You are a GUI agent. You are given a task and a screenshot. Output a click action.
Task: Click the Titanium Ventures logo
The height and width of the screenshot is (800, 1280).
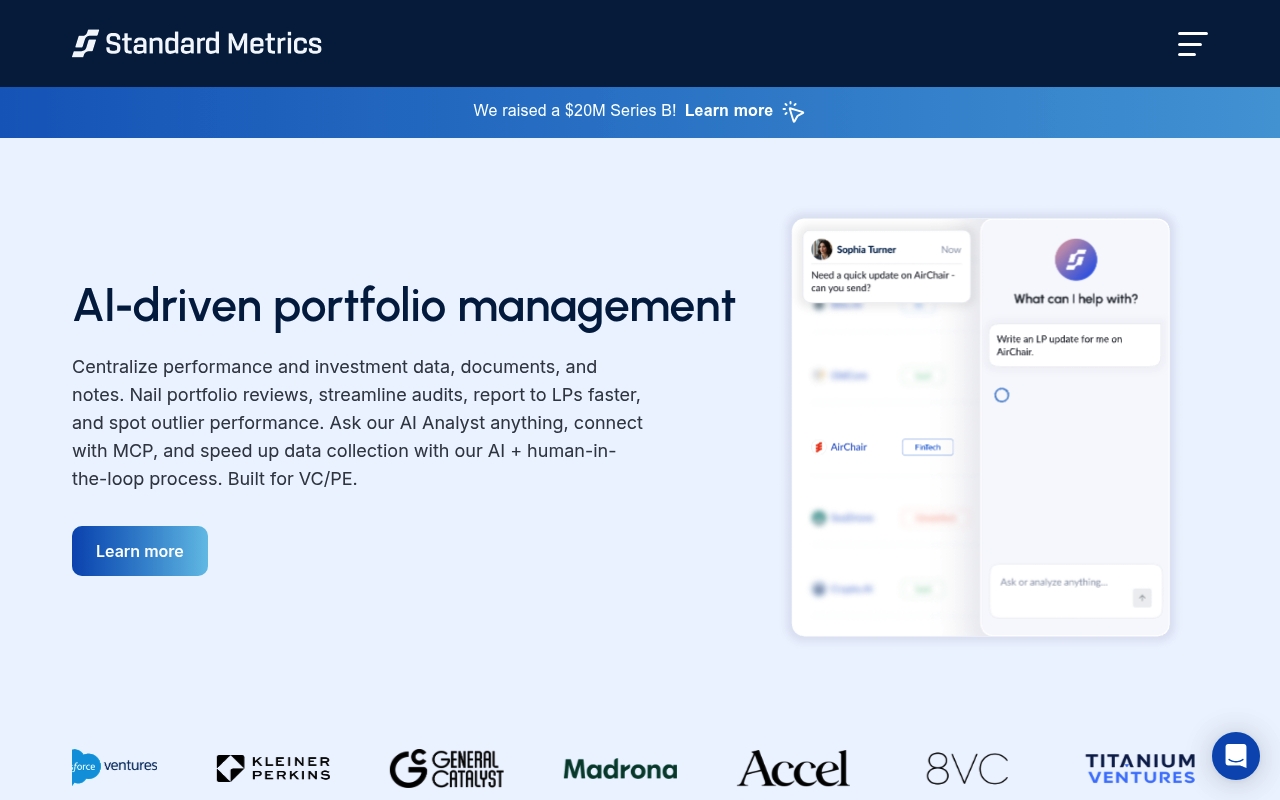(x=1140, y=768)
